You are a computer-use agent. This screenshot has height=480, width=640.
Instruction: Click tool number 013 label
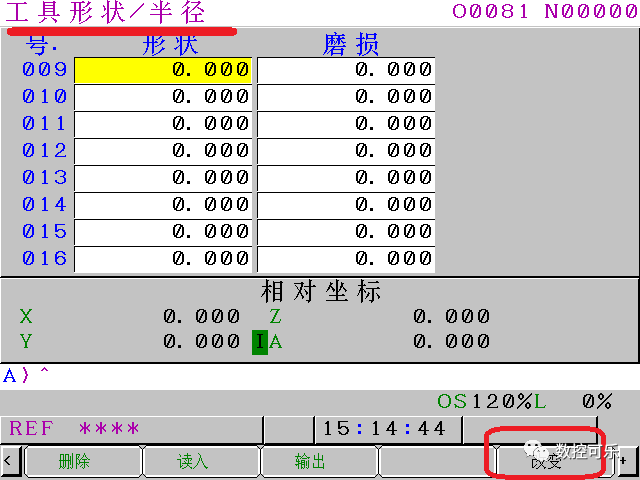pos(44,177)
